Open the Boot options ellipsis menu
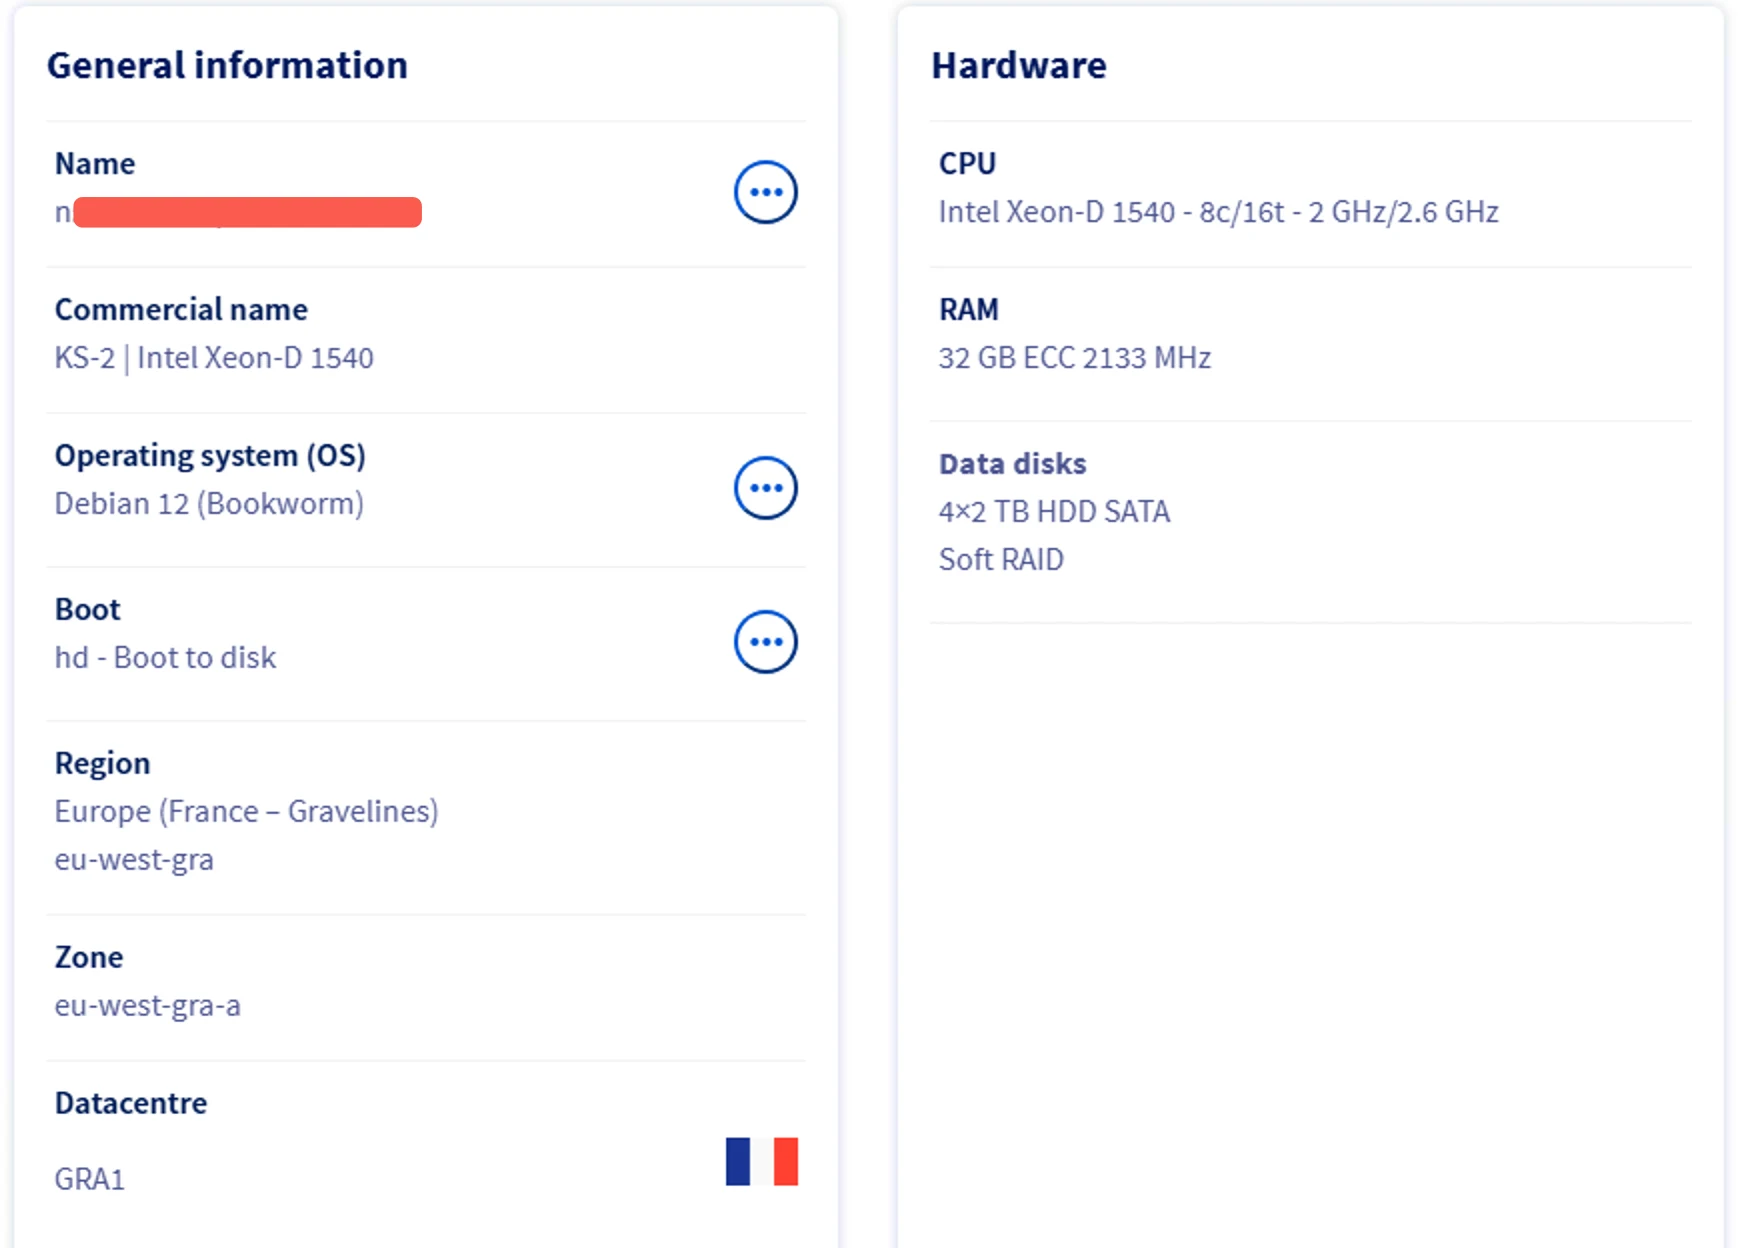Image resolution: width=1738 pixels, height=1248 pixels. (764, 642)
